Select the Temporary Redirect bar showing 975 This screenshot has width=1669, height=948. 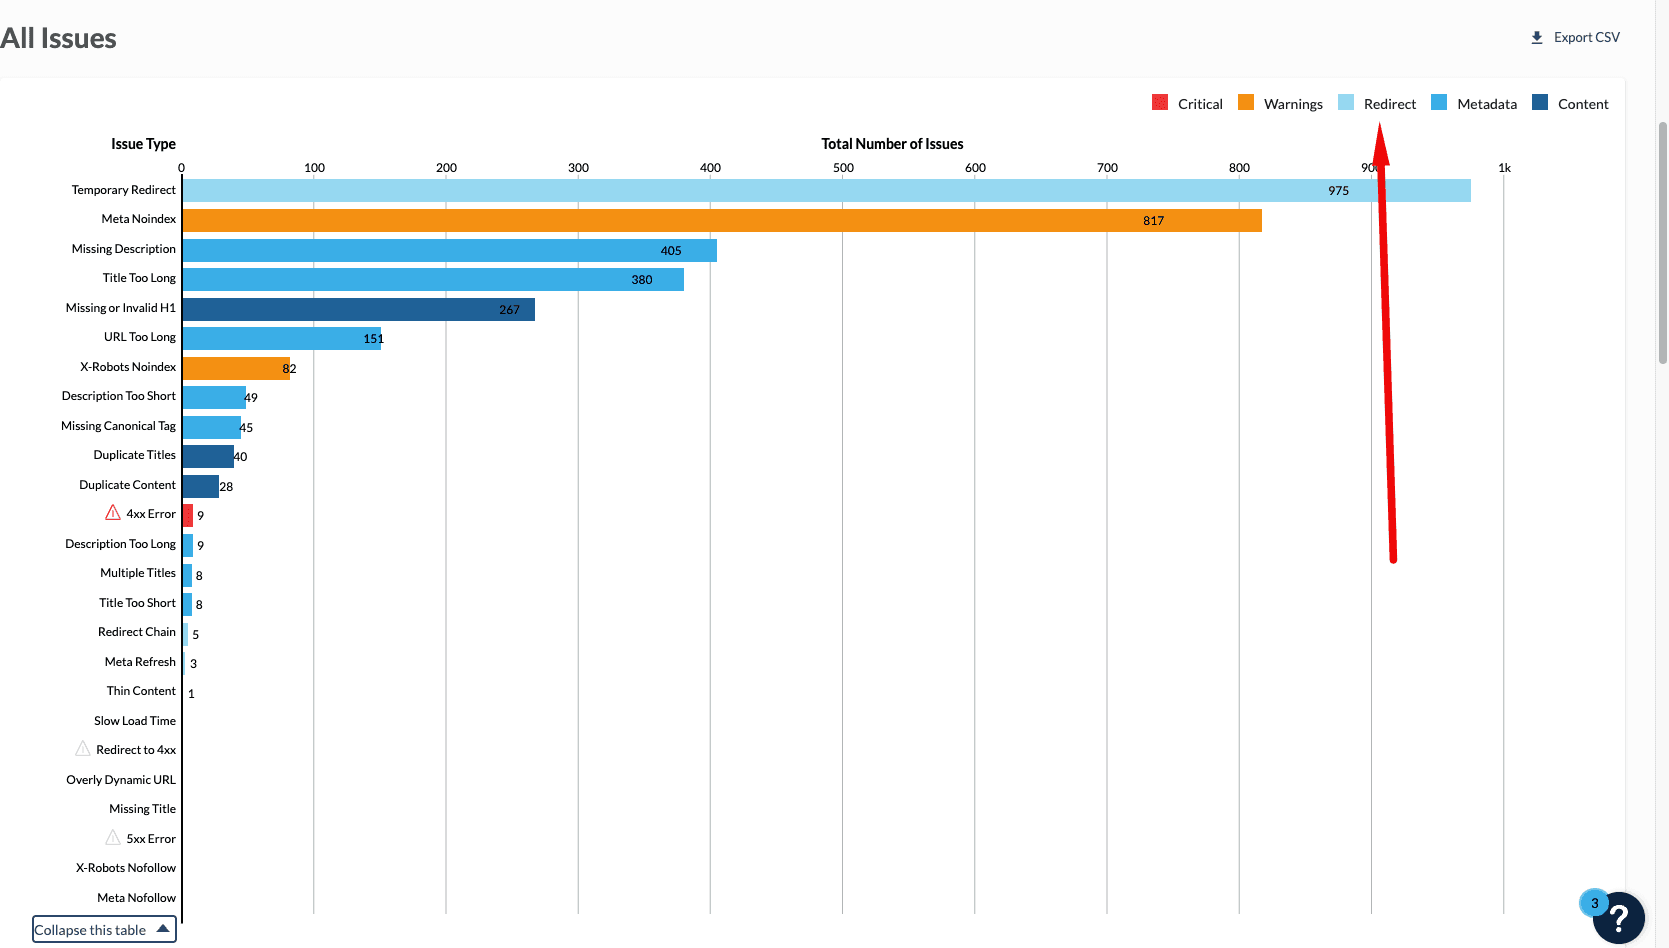tap(826, 190)
